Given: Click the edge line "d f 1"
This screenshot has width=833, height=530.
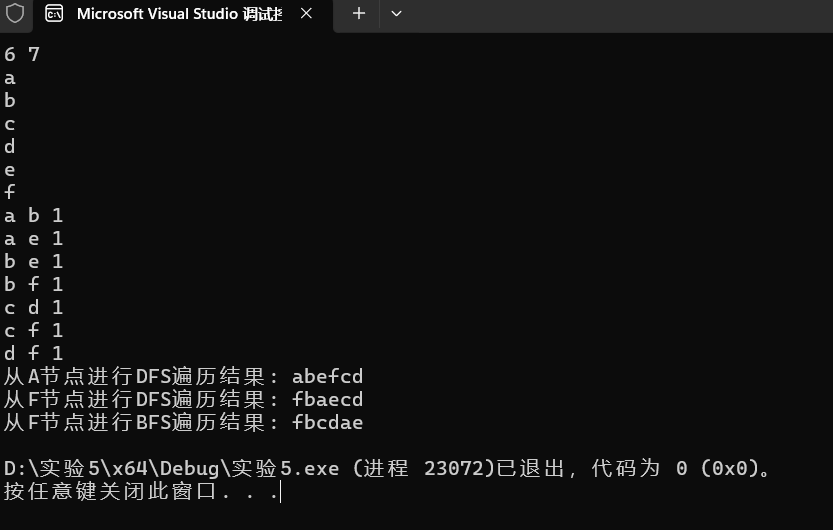Looking at the screenshot, I should point(33,353).
